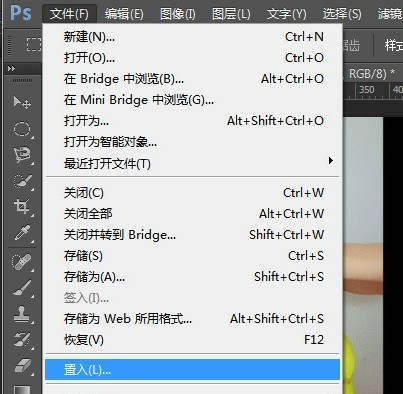The image size is (403, 394).
Task: Select the Elliptical Marquee tool
Action: (x=22, y=129)
